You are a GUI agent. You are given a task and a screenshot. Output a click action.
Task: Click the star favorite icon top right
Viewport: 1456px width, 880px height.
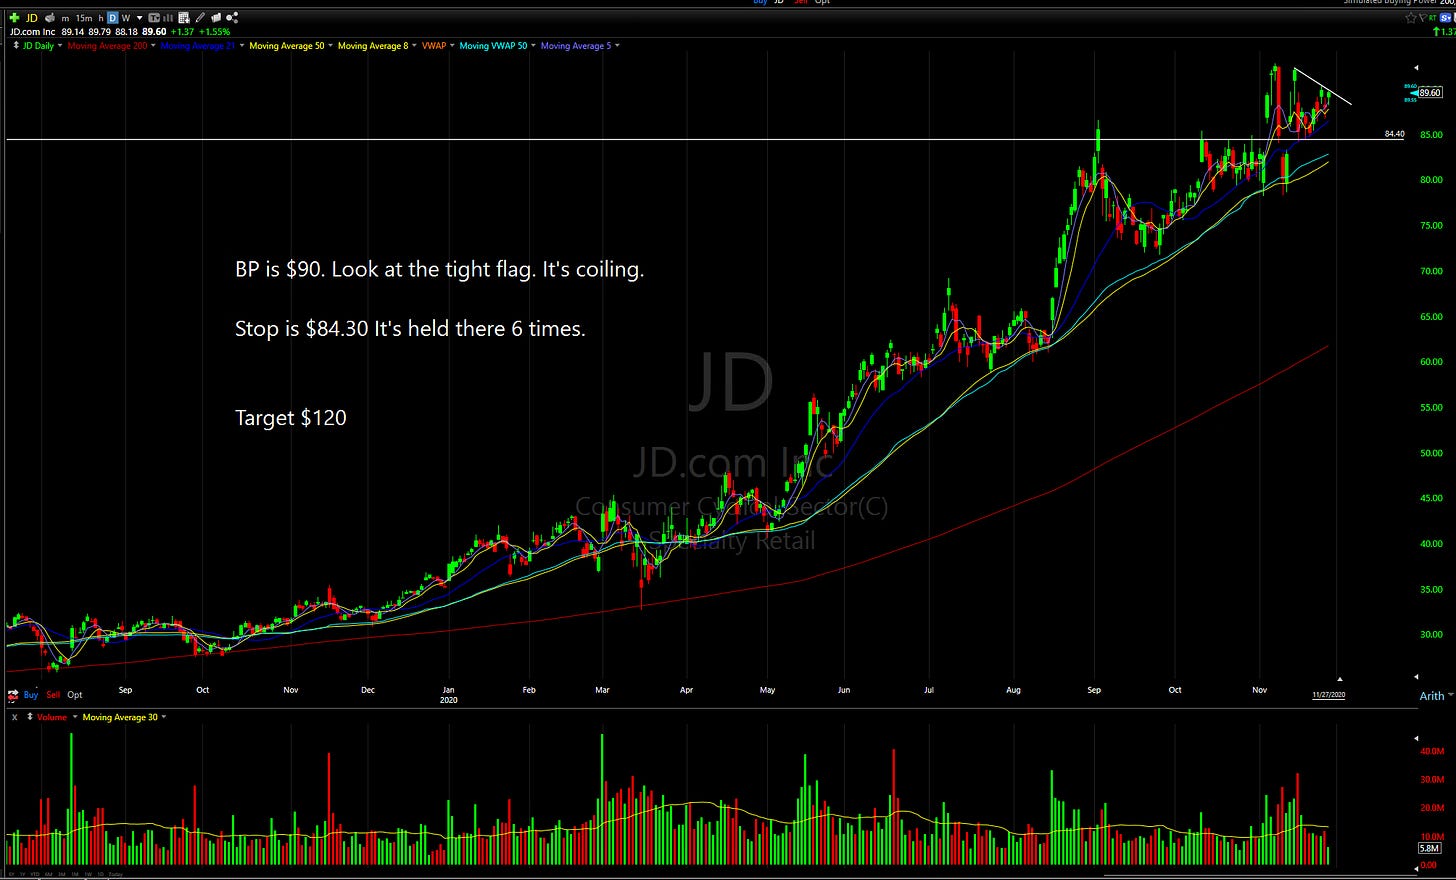tap(1411, 18)
